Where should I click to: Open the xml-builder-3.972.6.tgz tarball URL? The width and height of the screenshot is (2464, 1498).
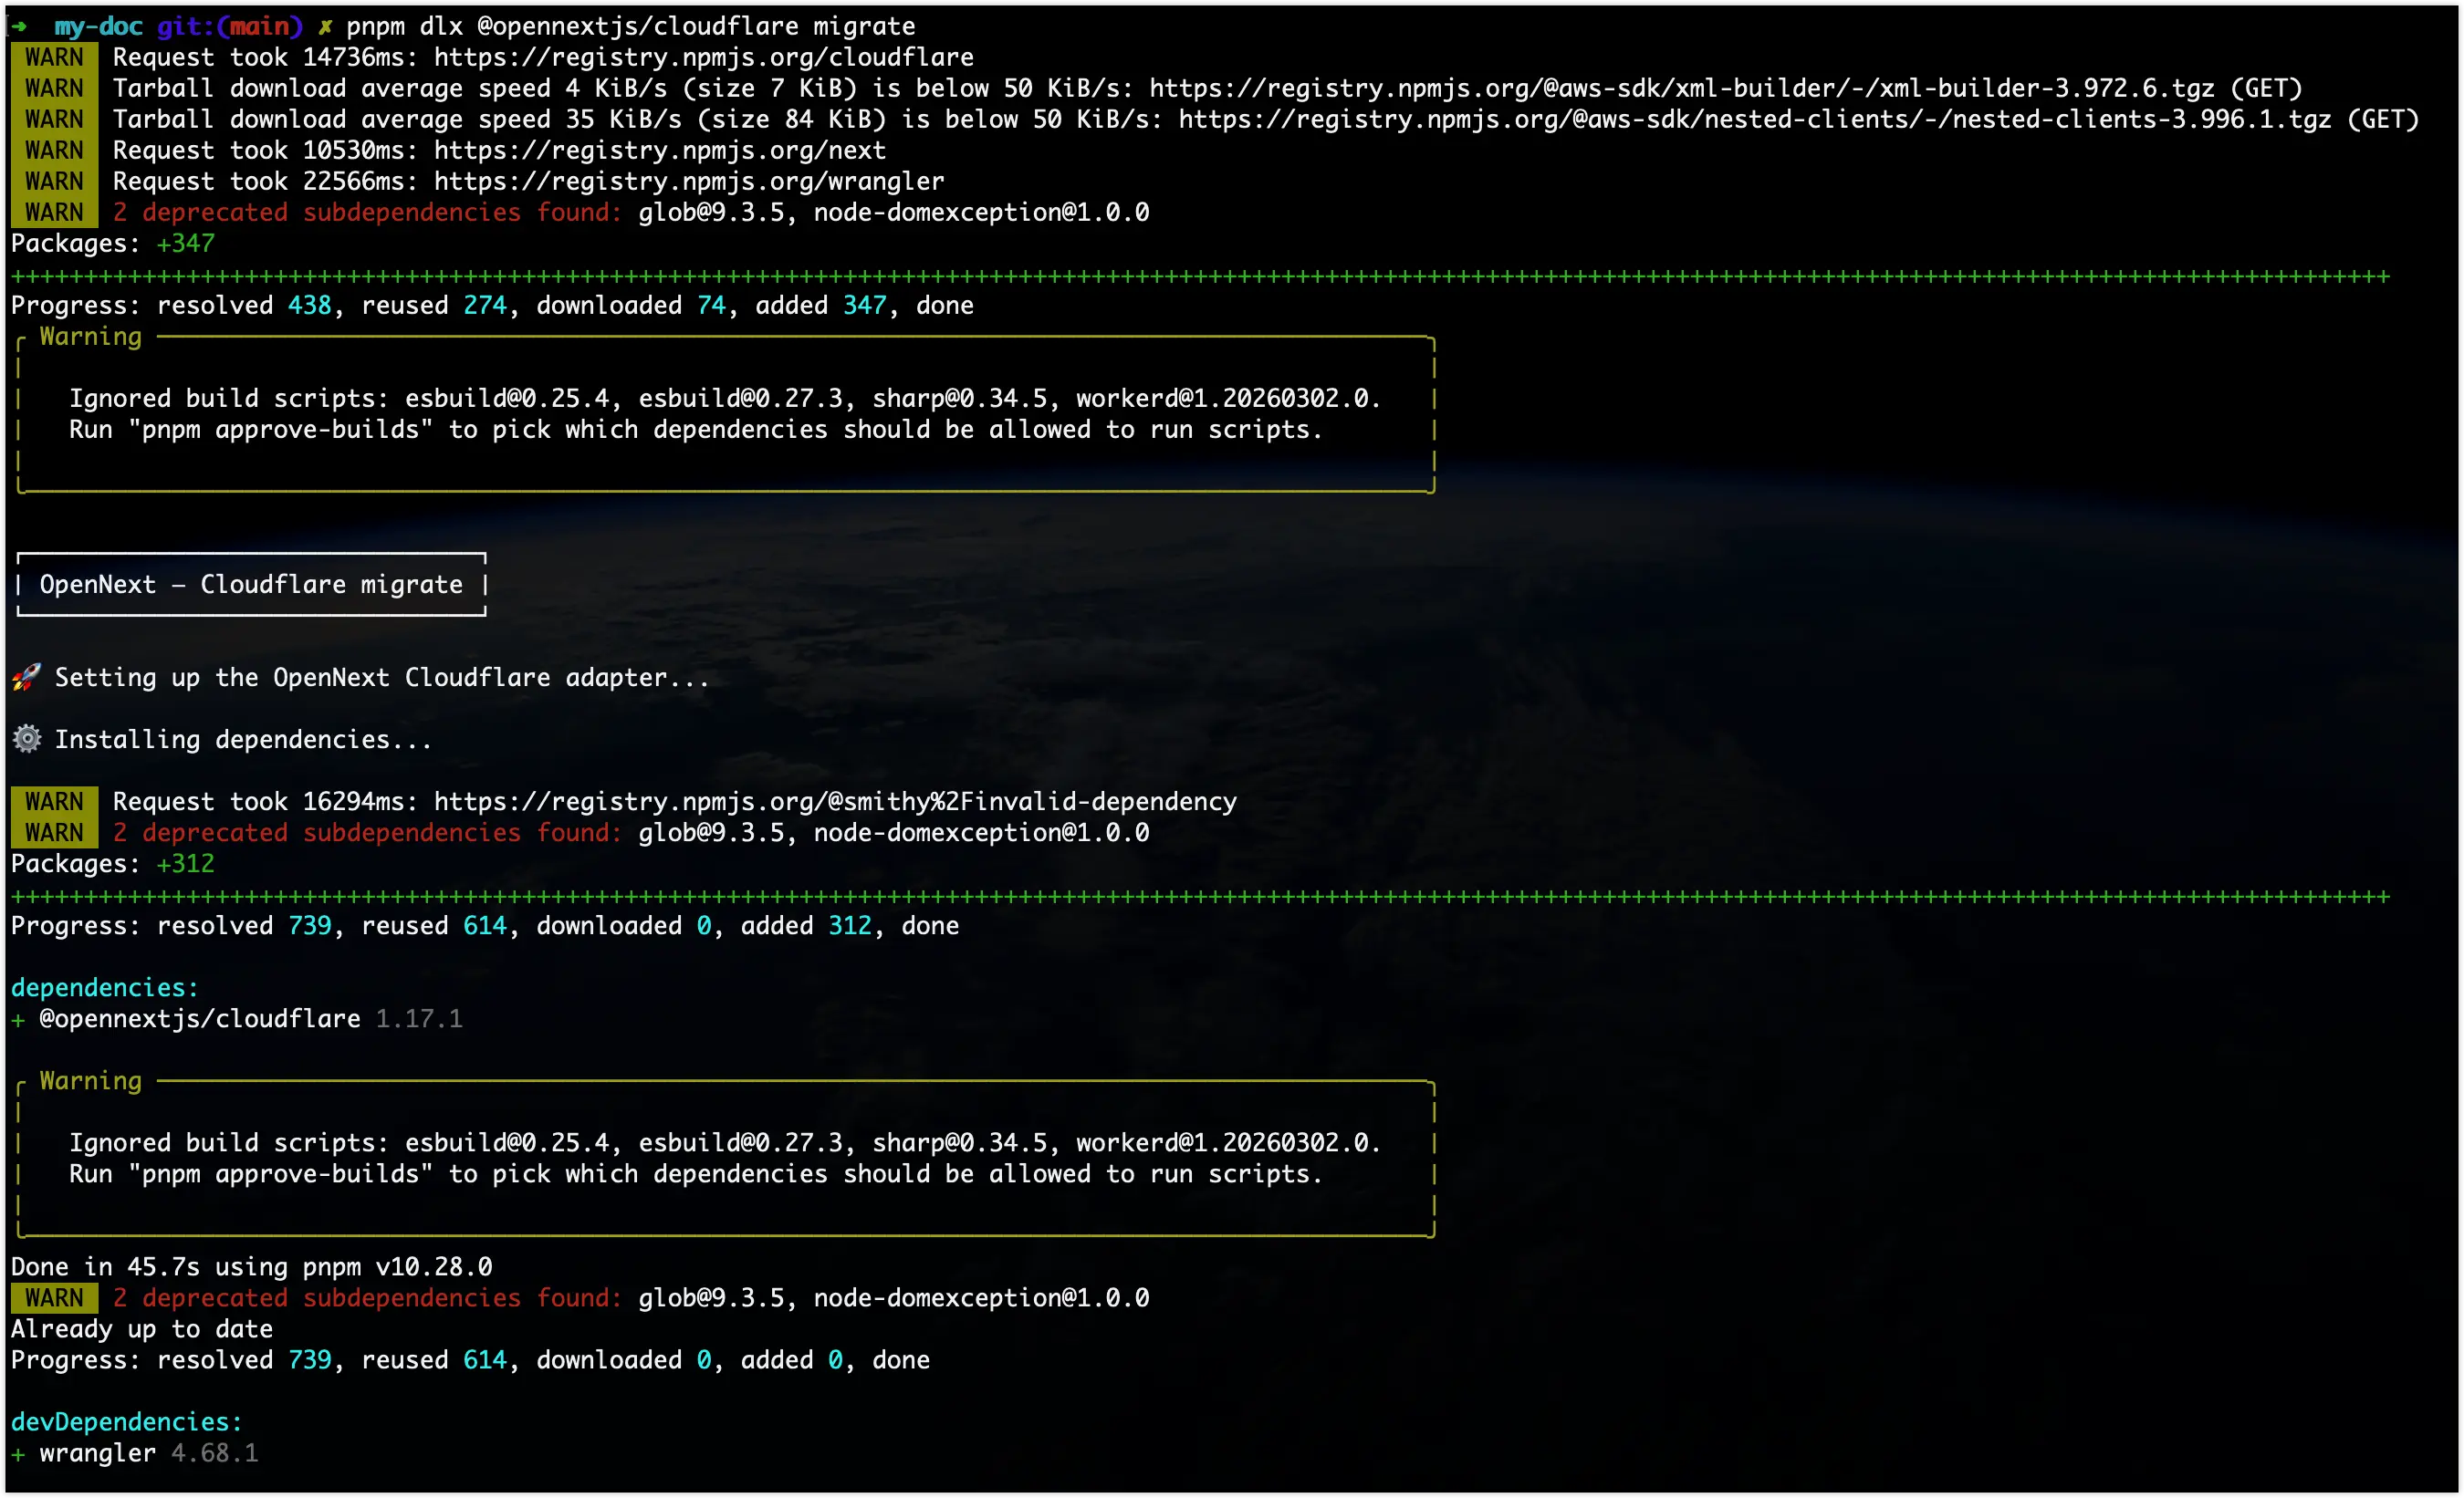[1681, 89]
